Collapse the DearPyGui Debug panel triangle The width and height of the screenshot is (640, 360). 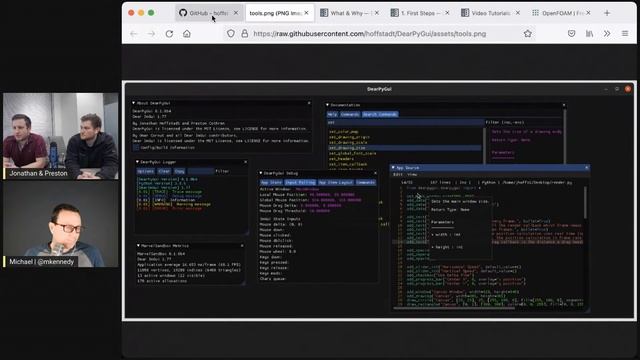[261, 173]
